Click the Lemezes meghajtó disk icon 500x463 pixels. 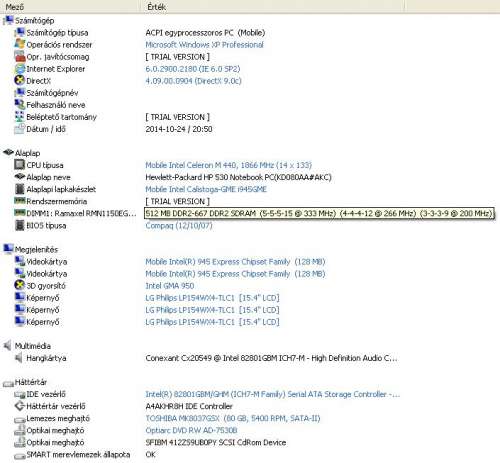(x=20, y=419)
